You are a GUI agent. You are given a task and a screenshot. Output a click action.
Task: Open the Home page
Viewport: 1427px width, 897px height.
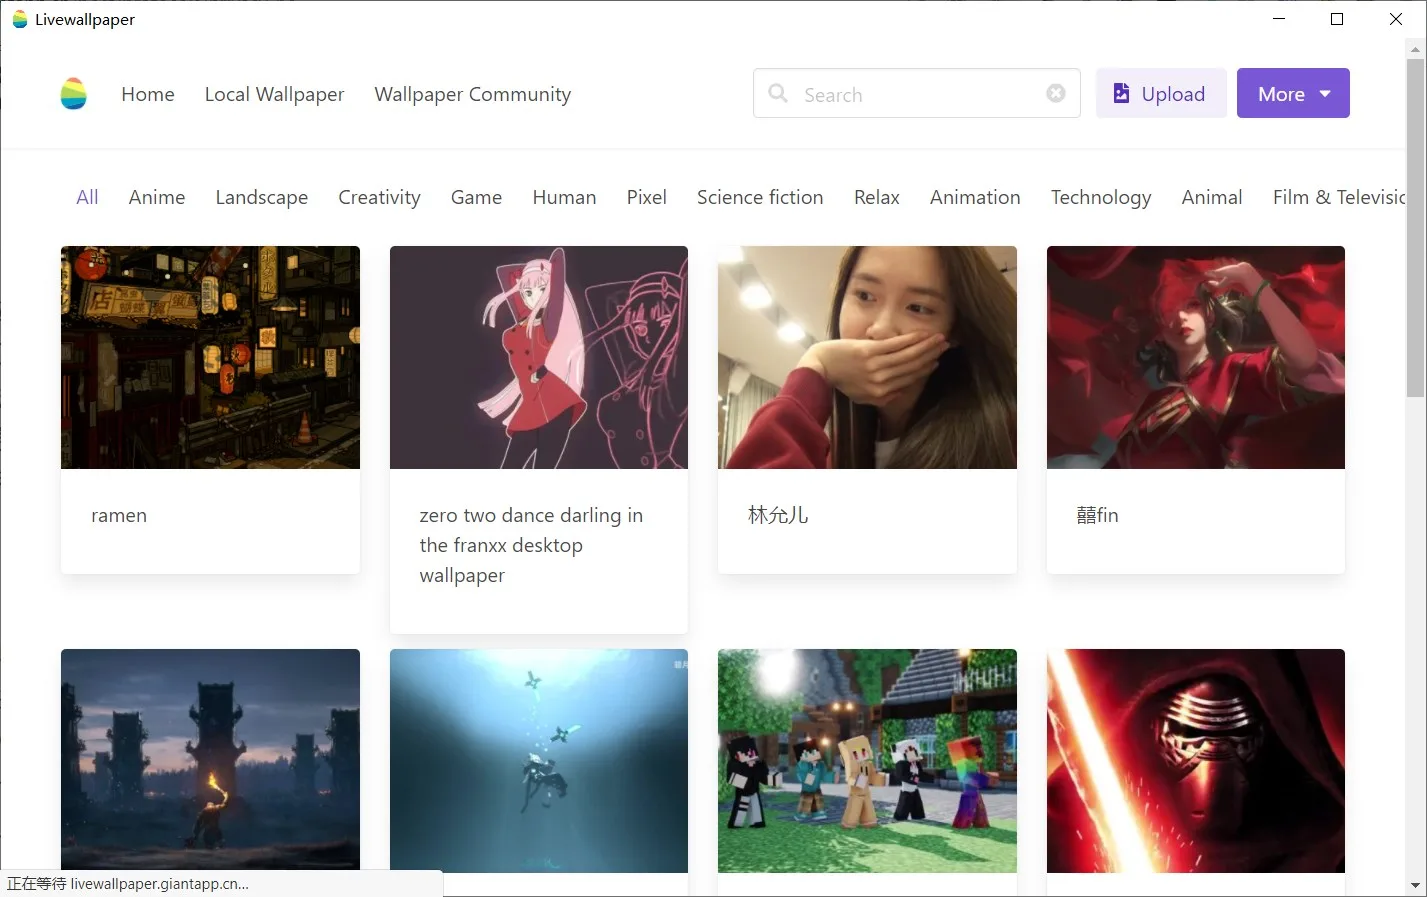click(148, 94)
